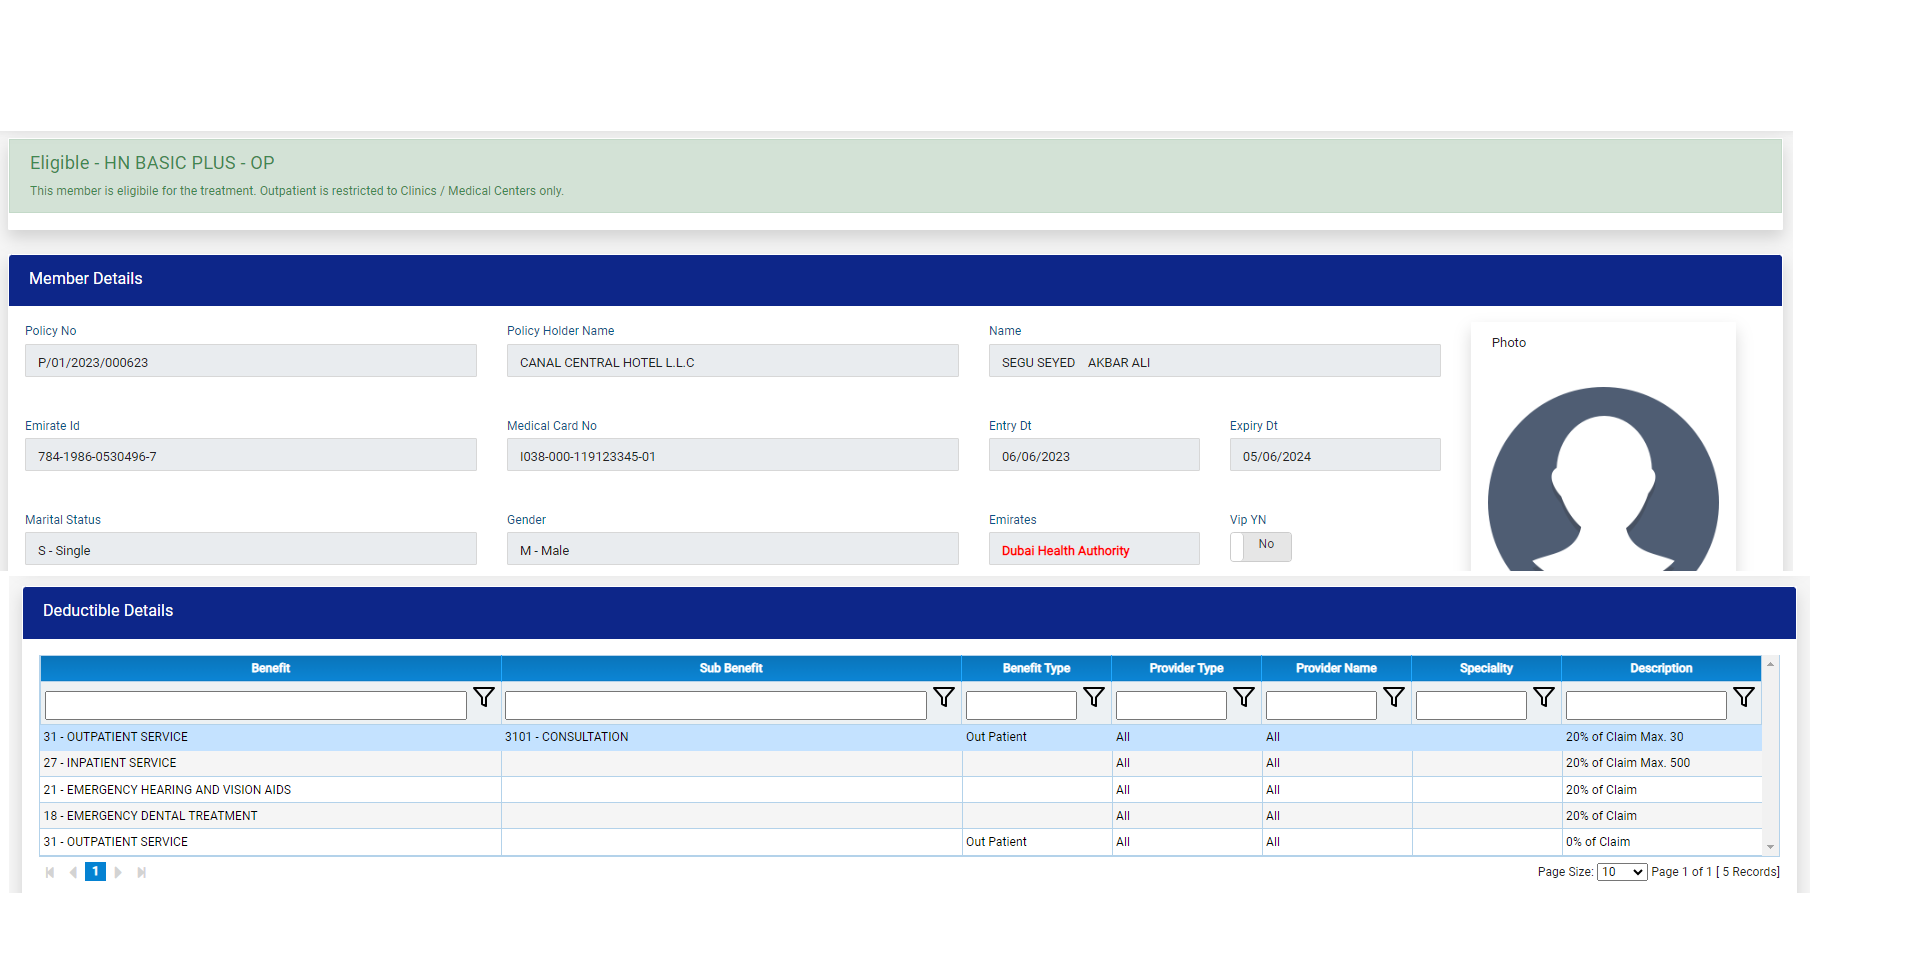Screen dimensions: 1909x978
Task: Click the Provider Name filter funnel icon
Action: click(x=1393, y=697)
